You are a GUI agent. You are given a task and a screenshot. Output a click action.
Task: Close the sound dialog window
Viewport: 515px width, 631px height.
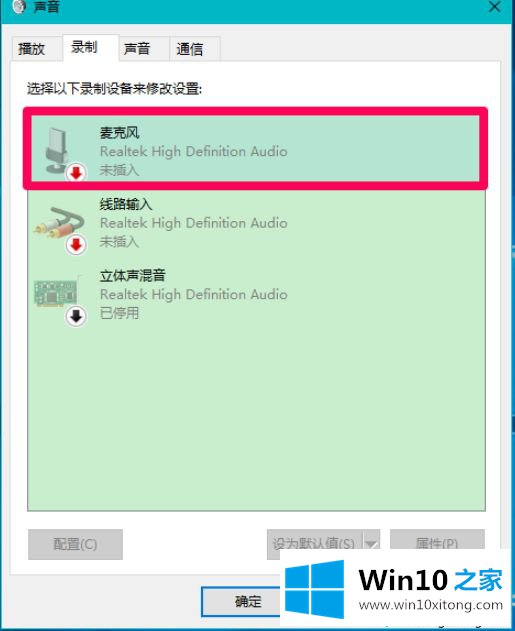pyautogui.click(x=494, y=7)
